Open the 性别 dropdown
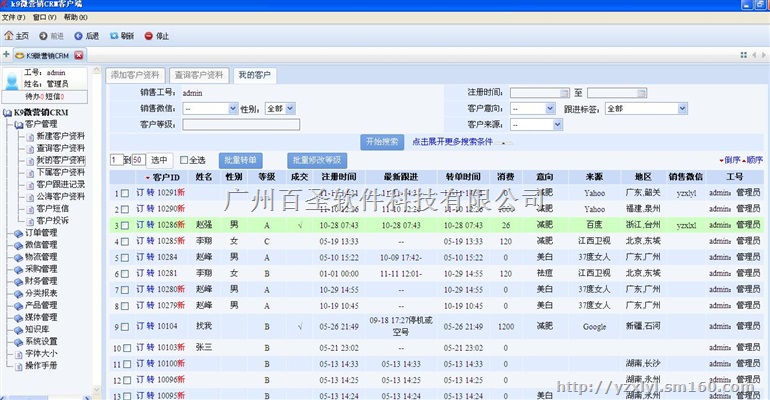Viewport: 770px width, 400px height. coord(280,108)
